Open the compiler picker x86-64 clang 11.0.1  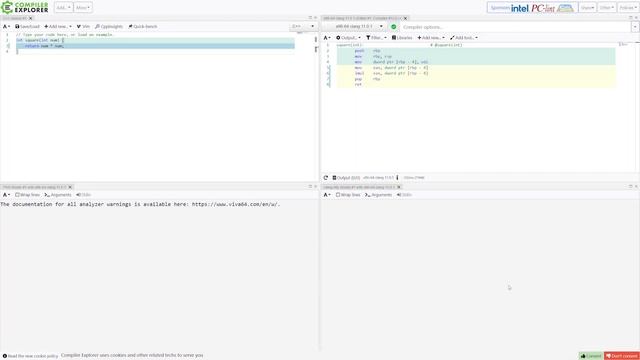tap(354, 27)
